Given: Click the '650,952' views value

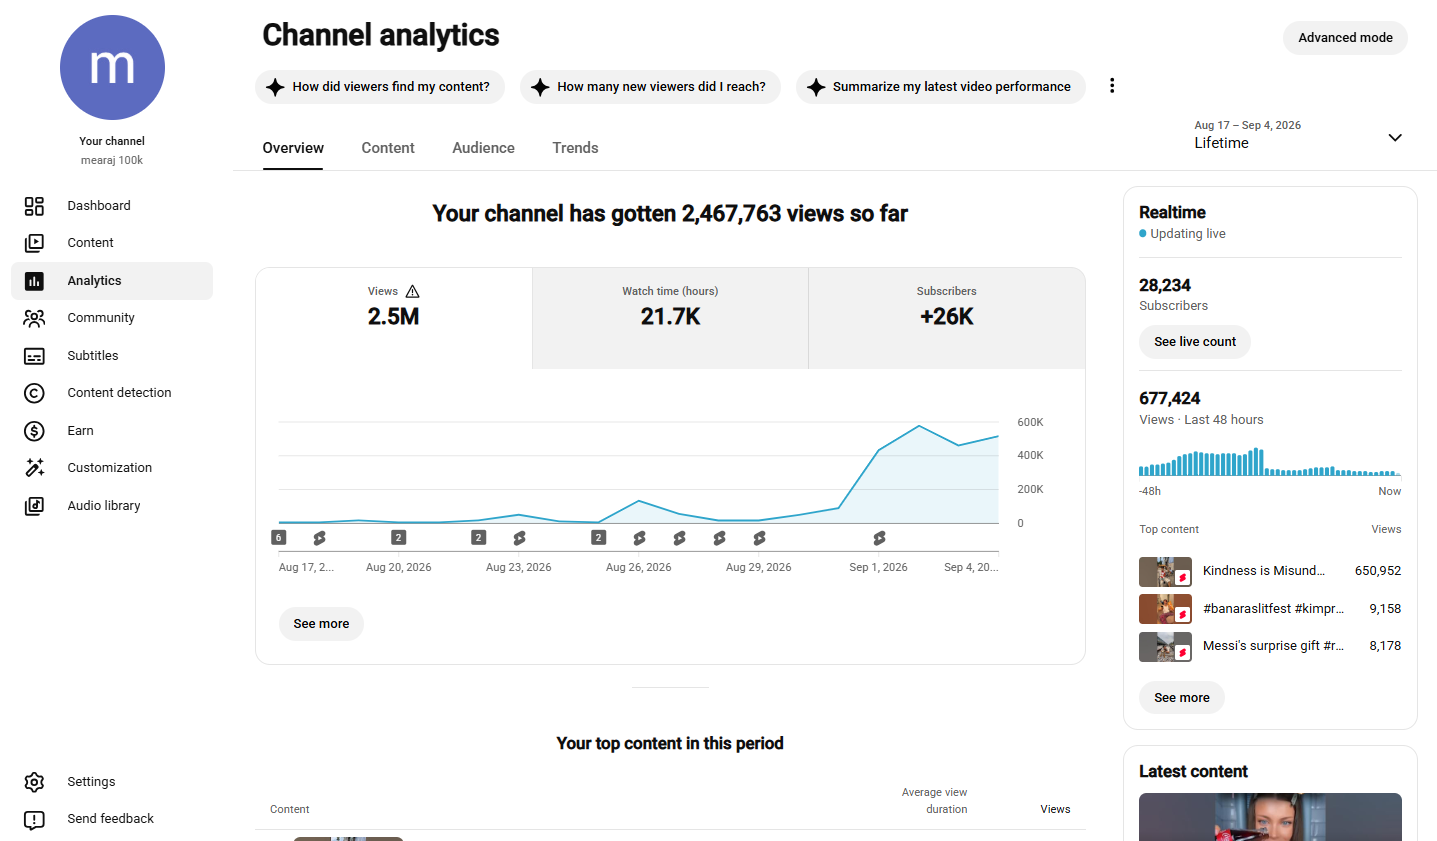Looking at the screenshot, I should point(1378,571).
